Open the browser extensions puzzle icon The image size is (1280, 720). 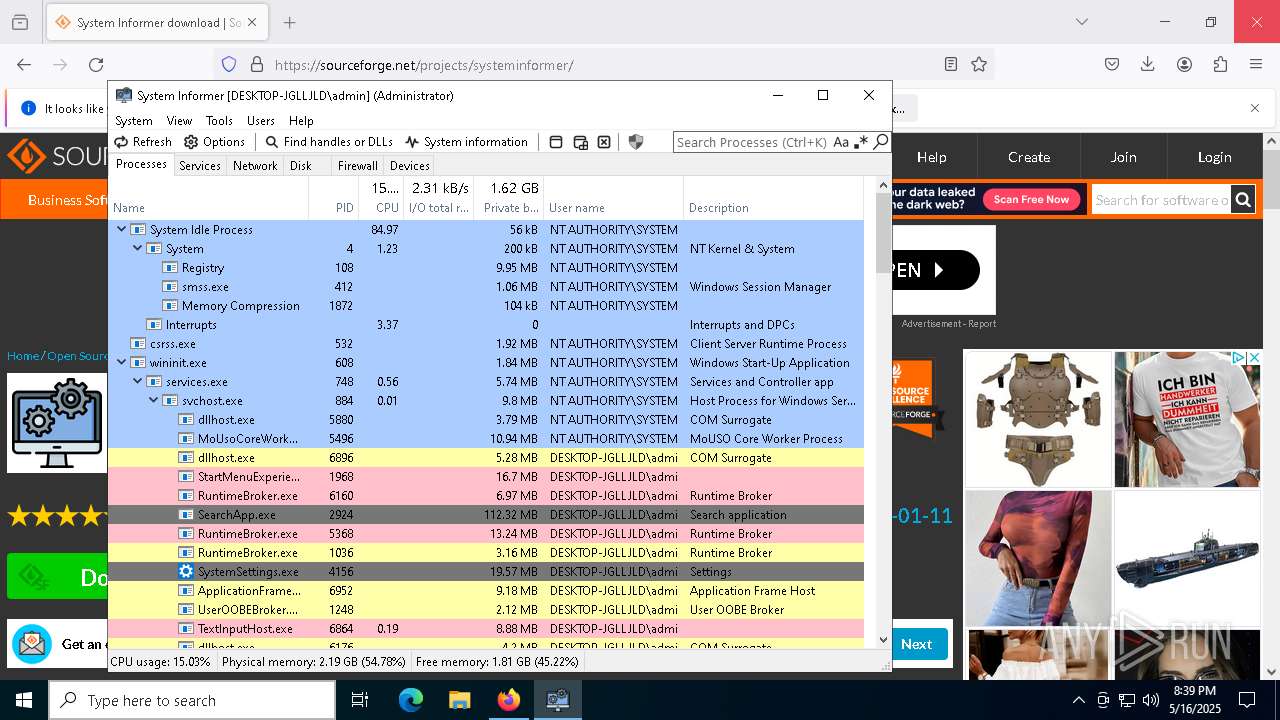[x=1220, y=64]
